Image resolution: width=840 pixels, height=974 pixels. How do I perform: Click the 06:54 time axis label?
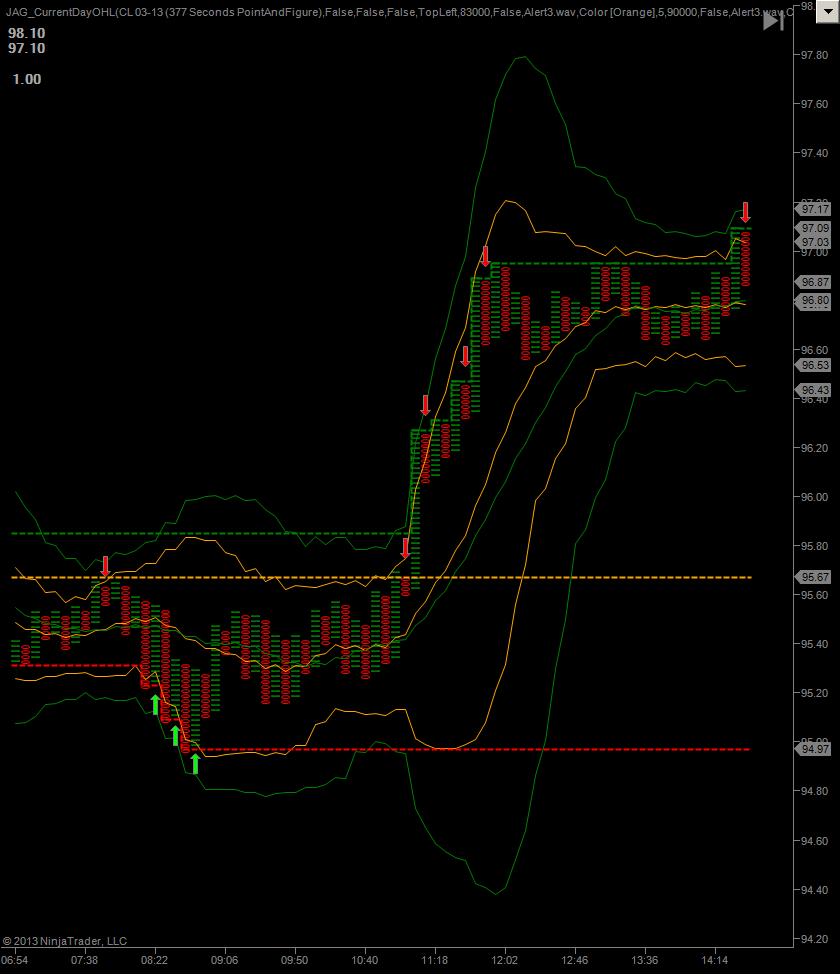click(15, 960)
